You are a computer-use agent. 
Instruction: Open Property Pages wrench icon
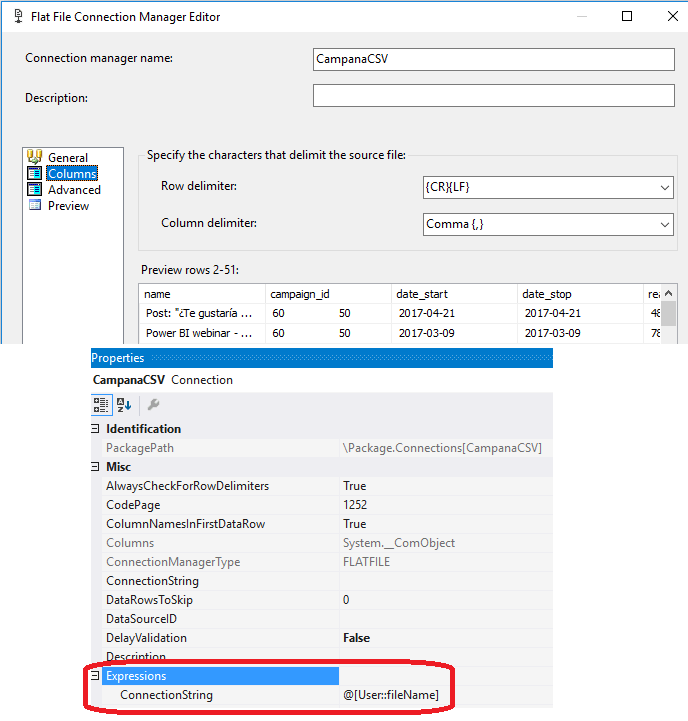154,404
